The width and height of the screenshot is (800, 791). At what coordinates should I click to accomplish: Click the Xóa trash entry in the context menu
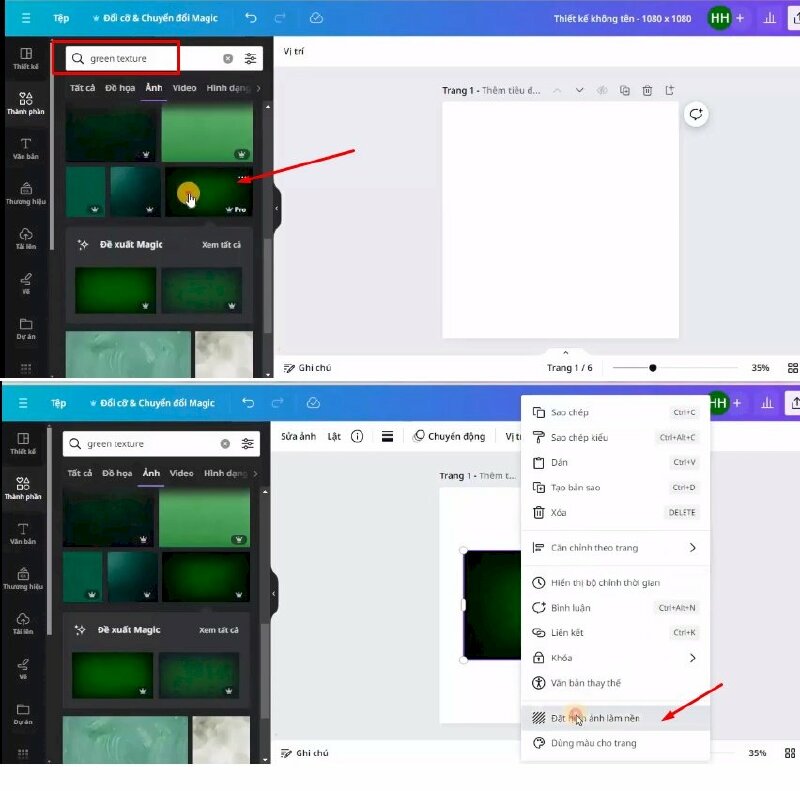[558, 512]
